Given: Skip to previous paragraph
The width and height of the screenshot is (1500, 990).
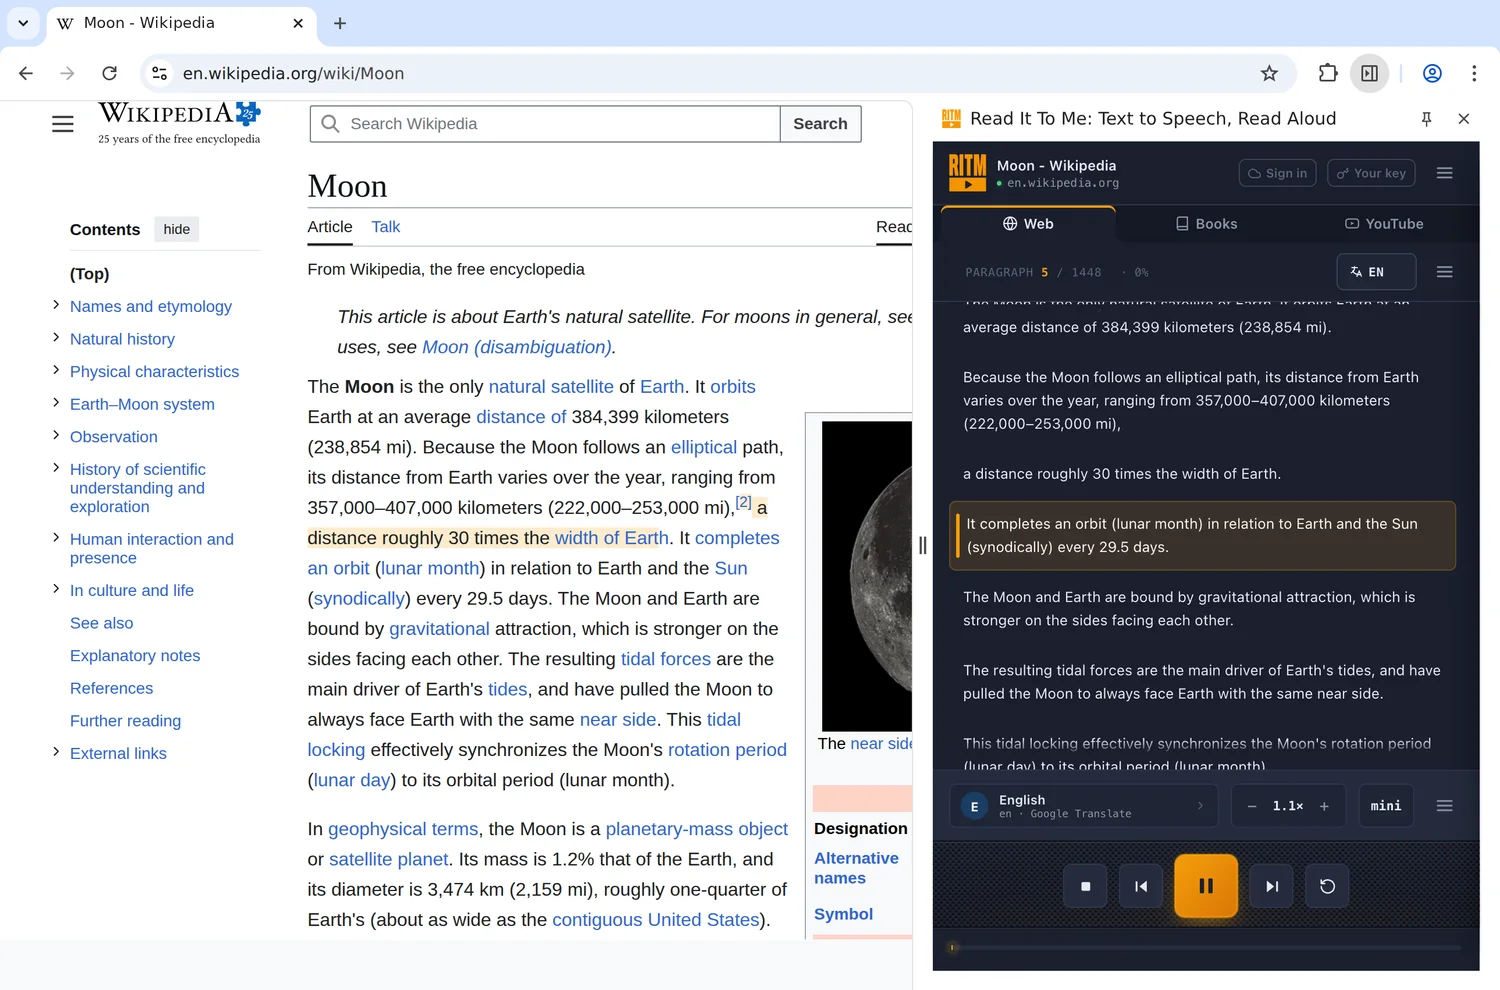Looking at the screenshot, I should (1141, 886).
